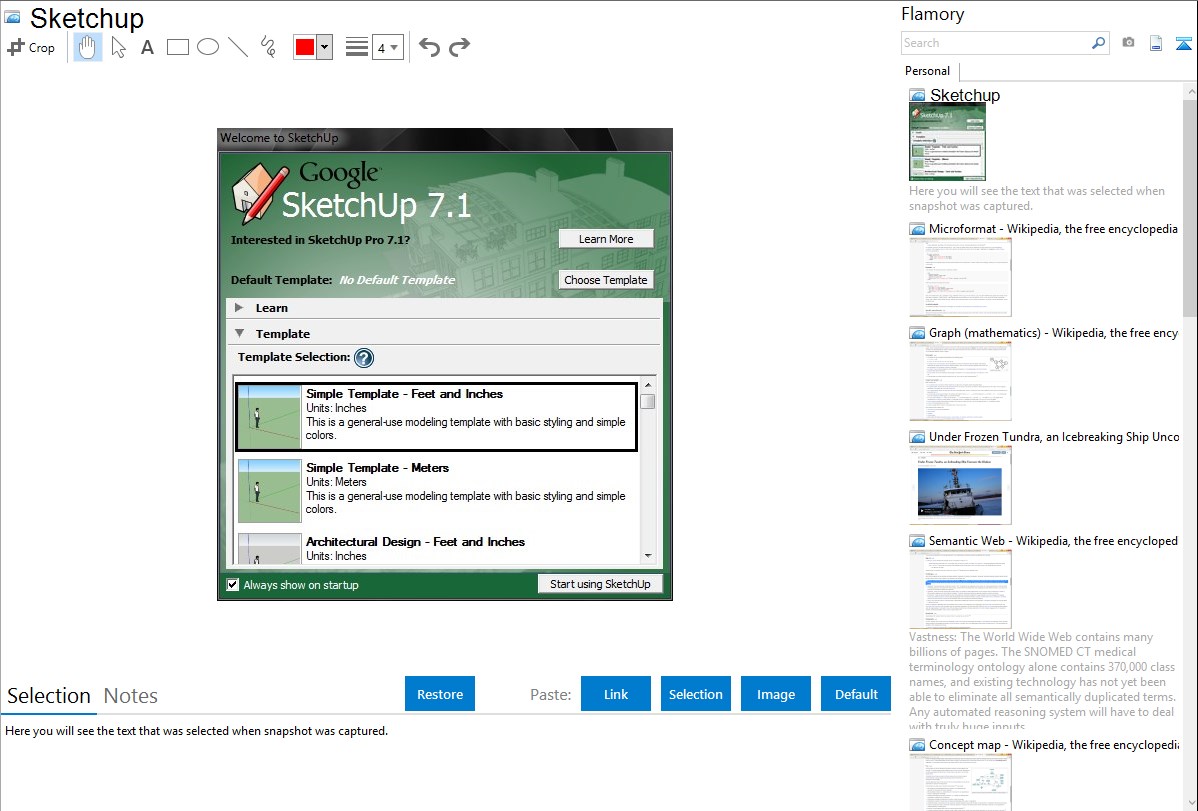Screen dimensions: 1198x811
Task: Open the line width 4 dropdown
Action: point(387,47)
